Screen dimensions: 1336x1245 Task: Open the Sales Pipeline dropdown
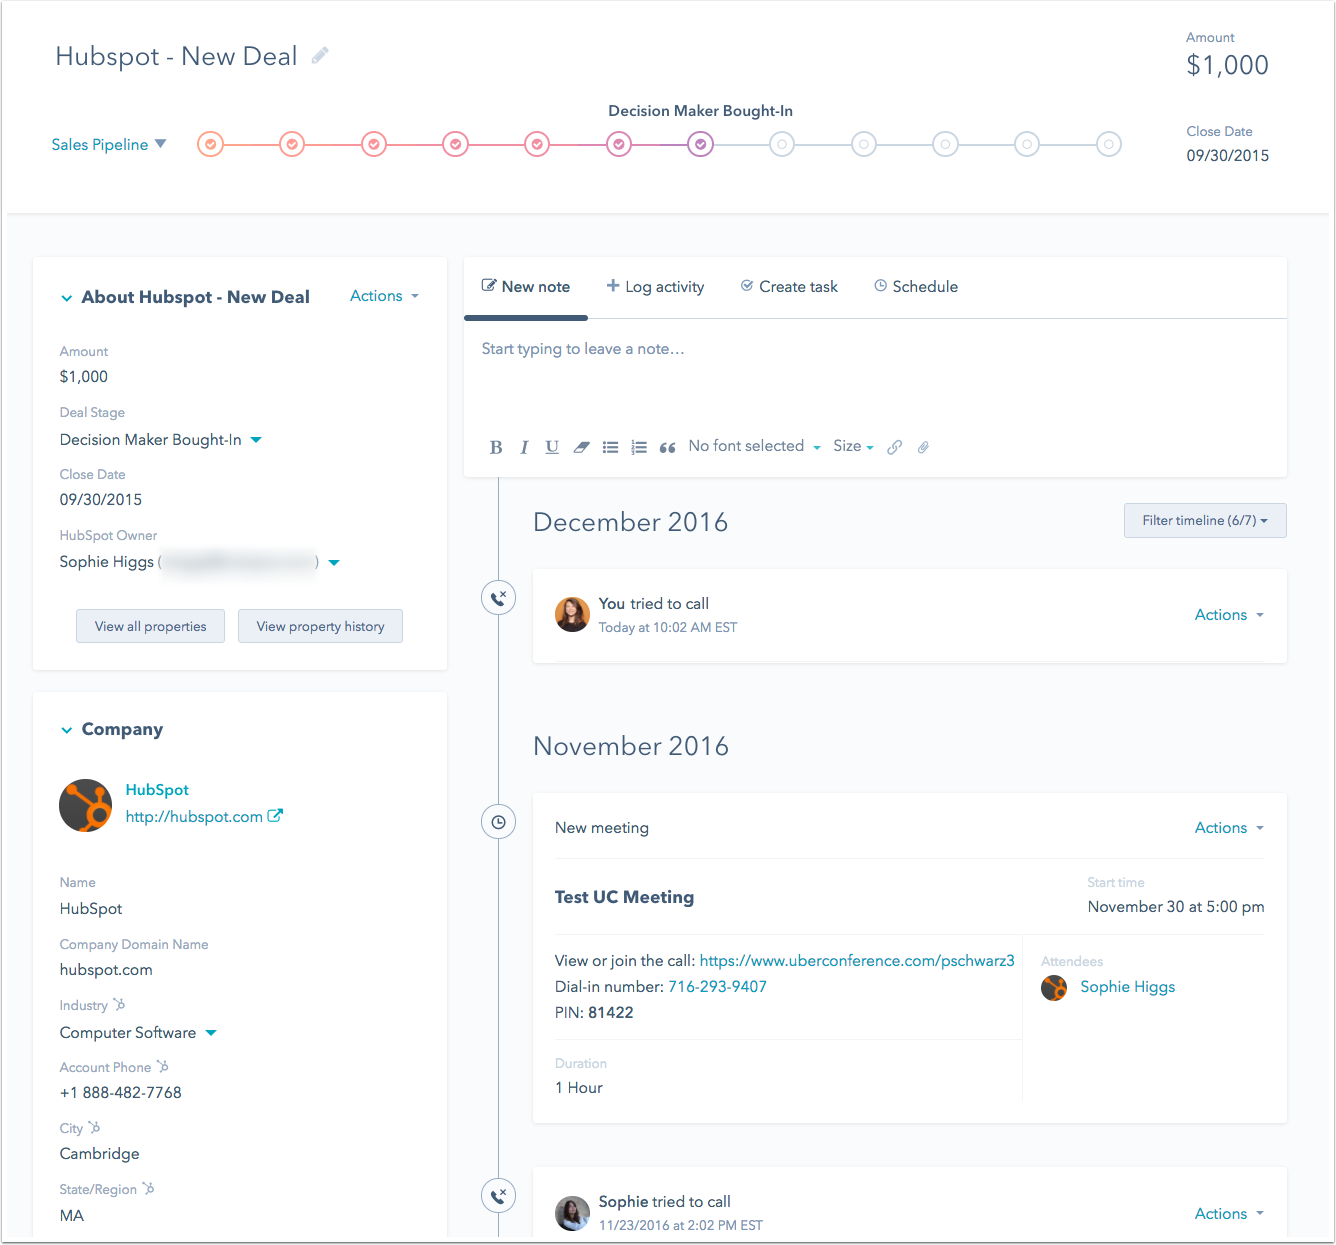coord(109,145)
